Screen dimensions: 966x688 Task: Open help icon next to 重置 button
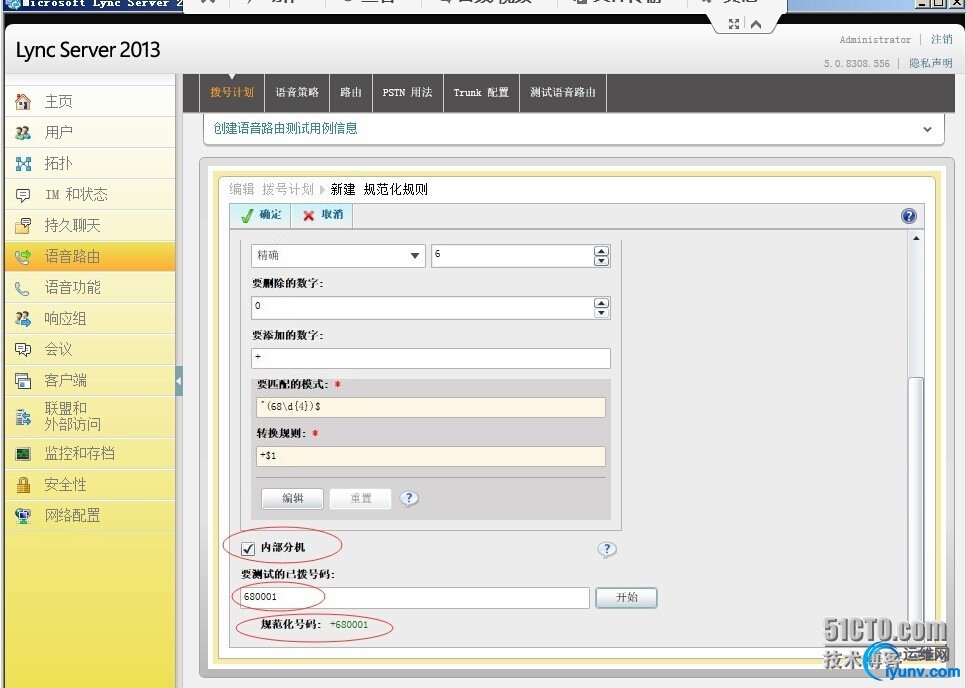pos(409,498)
